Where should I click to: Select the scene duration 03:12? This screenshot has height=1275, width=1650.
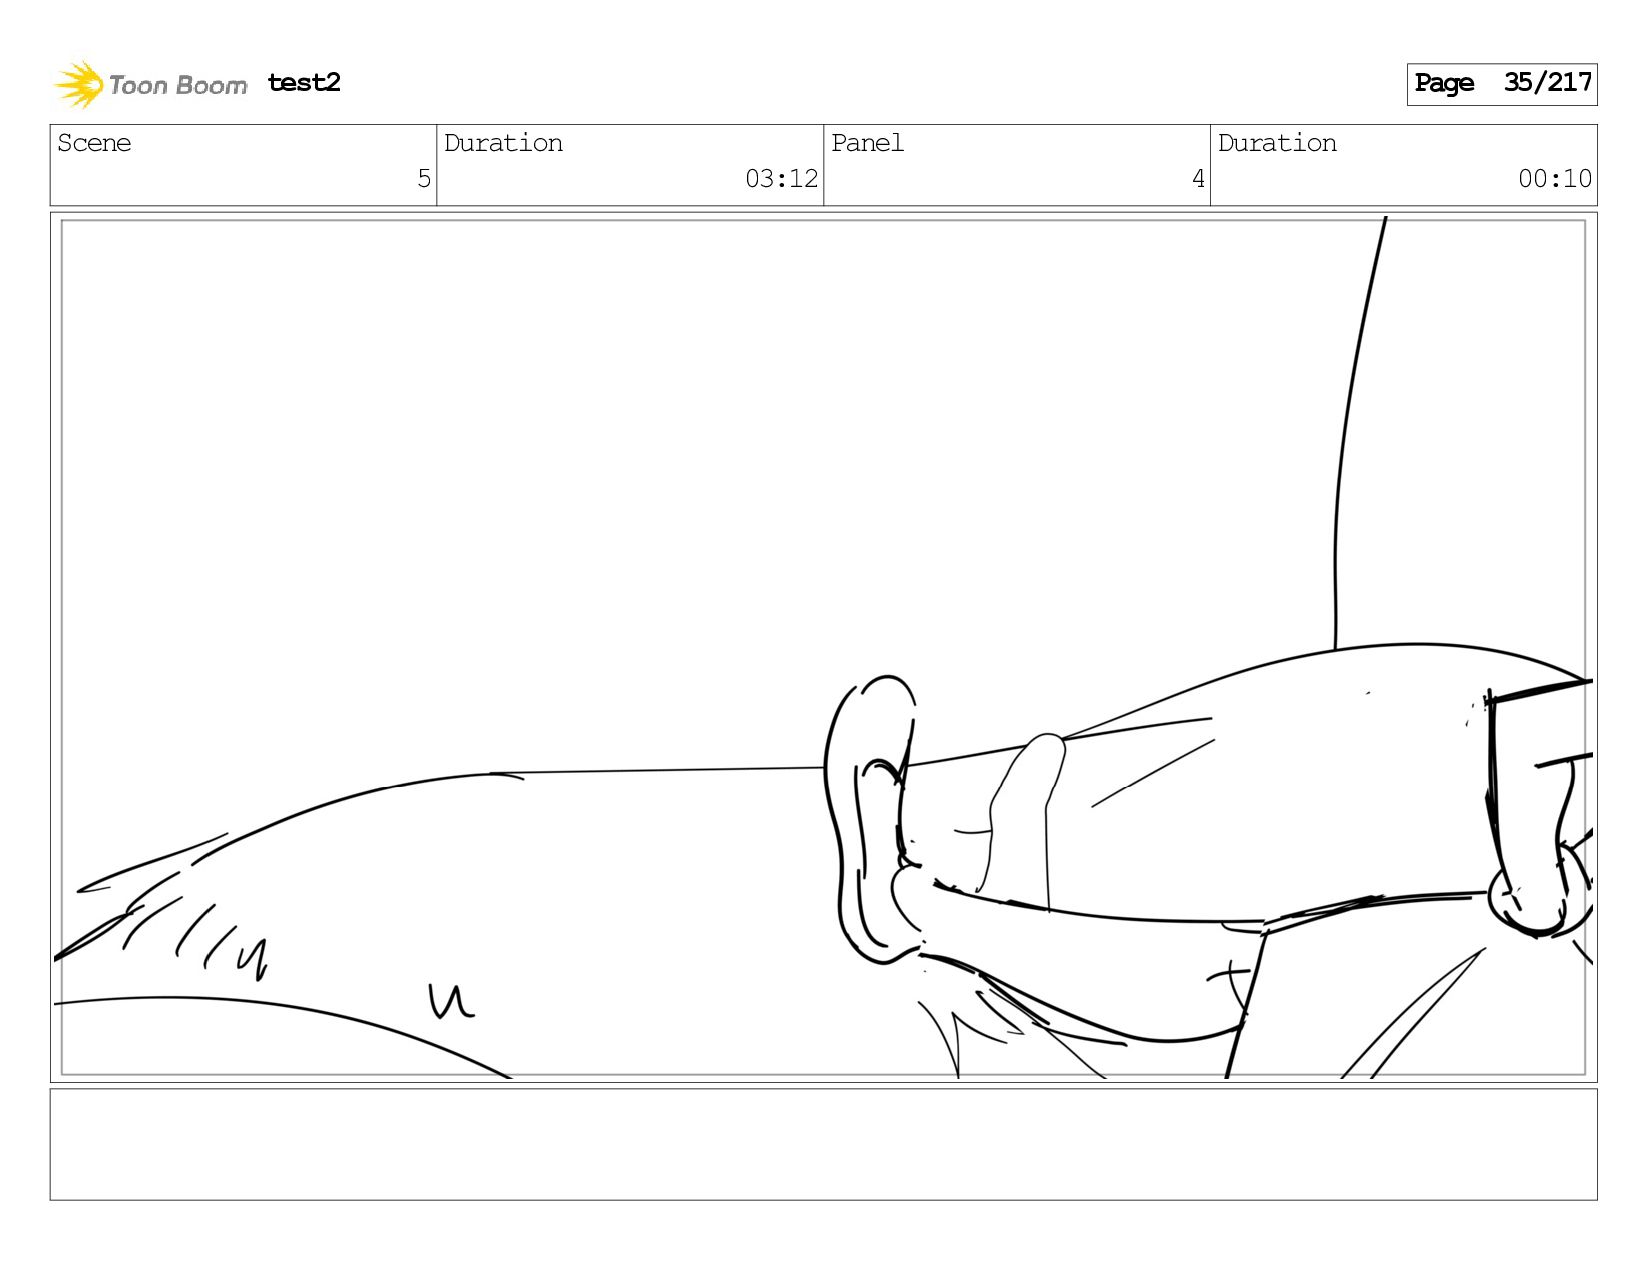point(781,179)
